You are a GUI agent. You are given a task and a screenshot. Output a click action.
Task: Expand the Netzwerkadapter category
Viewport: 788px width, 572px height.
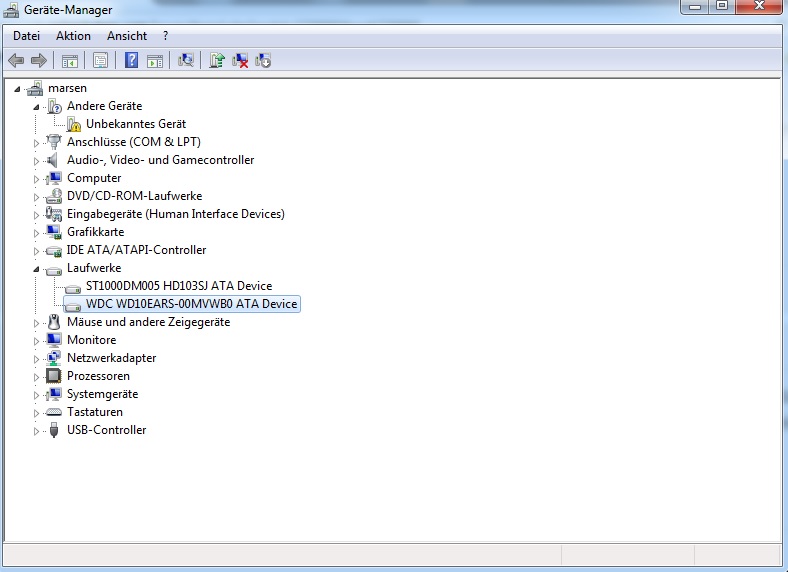pos(36,359)
